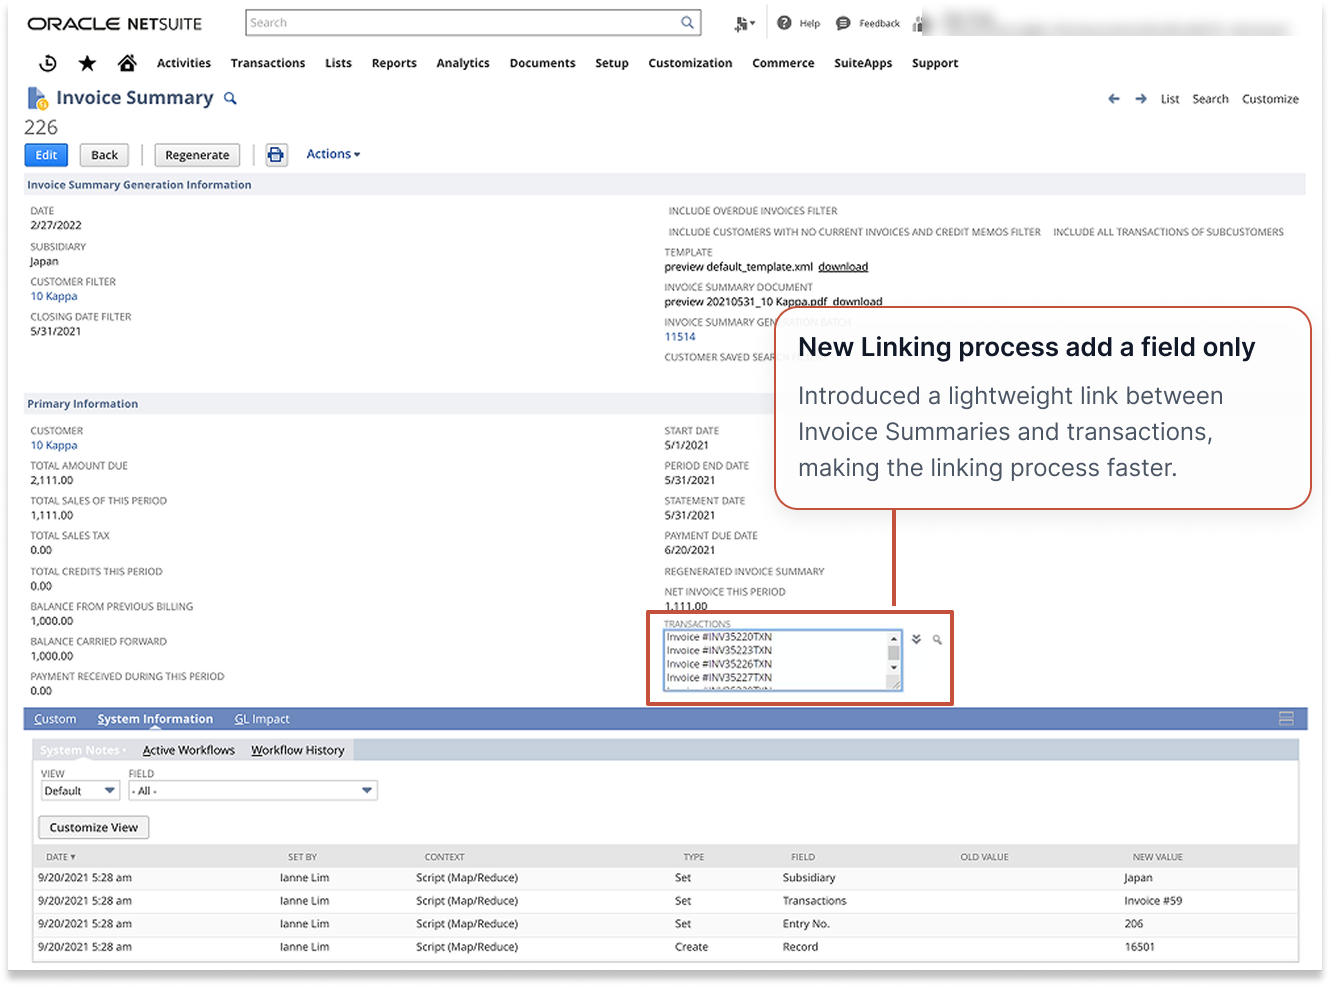The width and height of the screenshot is (1336, 988).
Task: Open the Recent Records history icon
Action: click(x=47, y=63)
